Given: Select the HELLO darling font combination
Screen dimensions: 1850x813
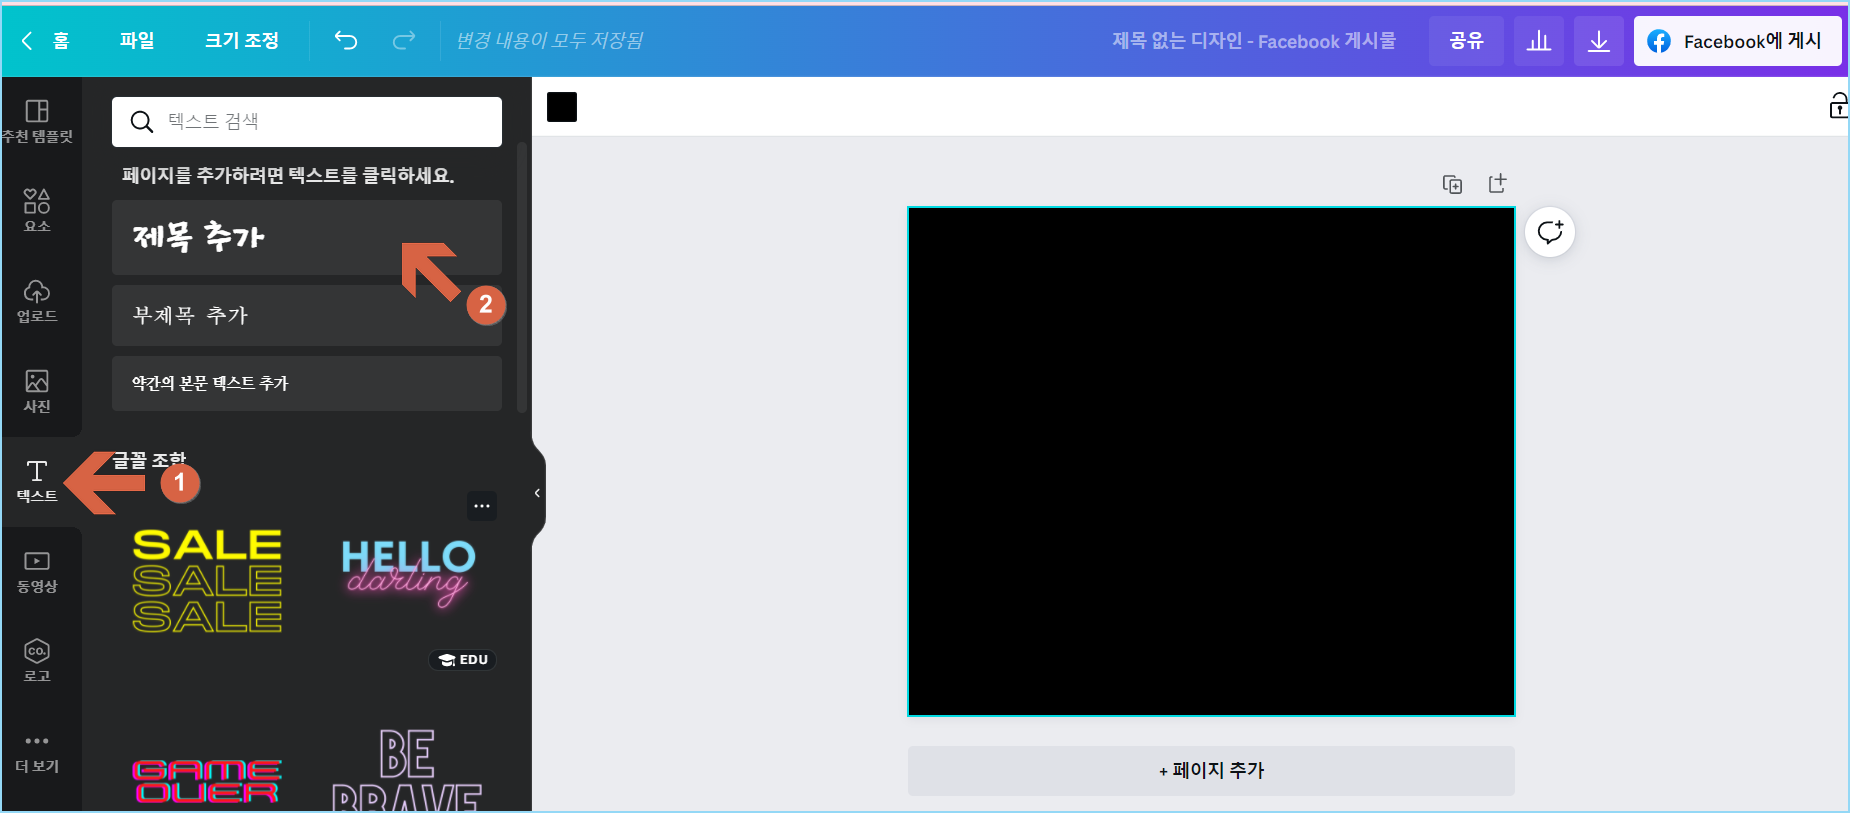Looking at the screenshot, I should pyautogui.click(x=408, y=573).
